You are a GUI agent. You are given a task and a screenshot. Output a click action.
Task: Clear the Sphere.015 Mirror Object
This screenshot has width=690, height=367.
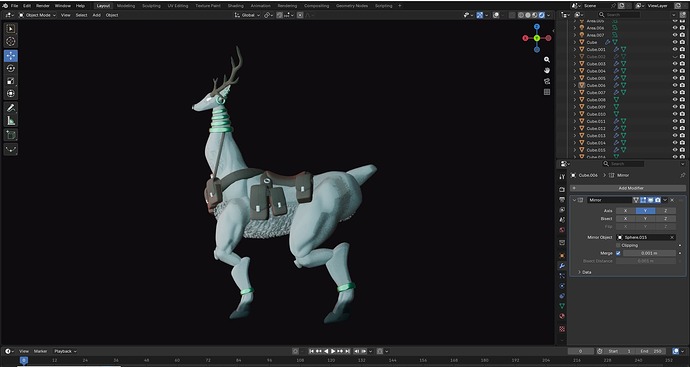coord(672,238)
